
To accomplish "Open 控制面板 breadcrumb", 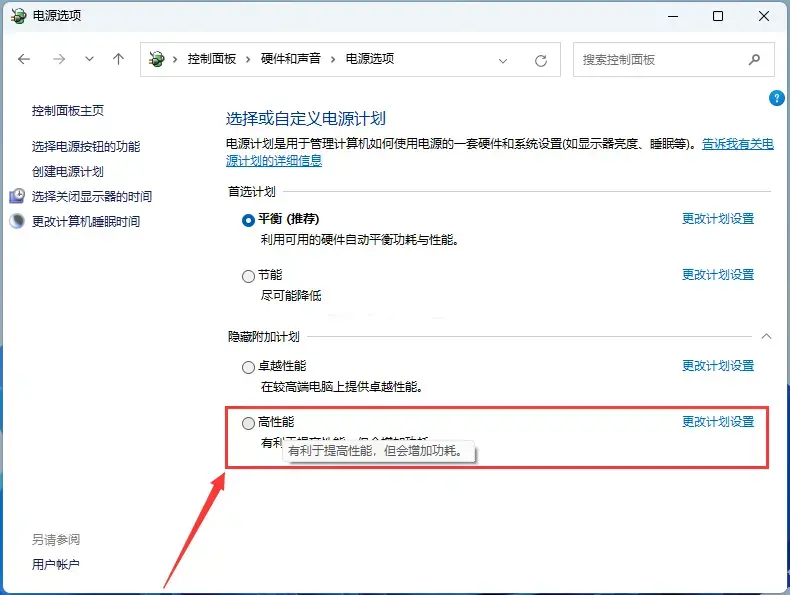I will coord(212,59).
